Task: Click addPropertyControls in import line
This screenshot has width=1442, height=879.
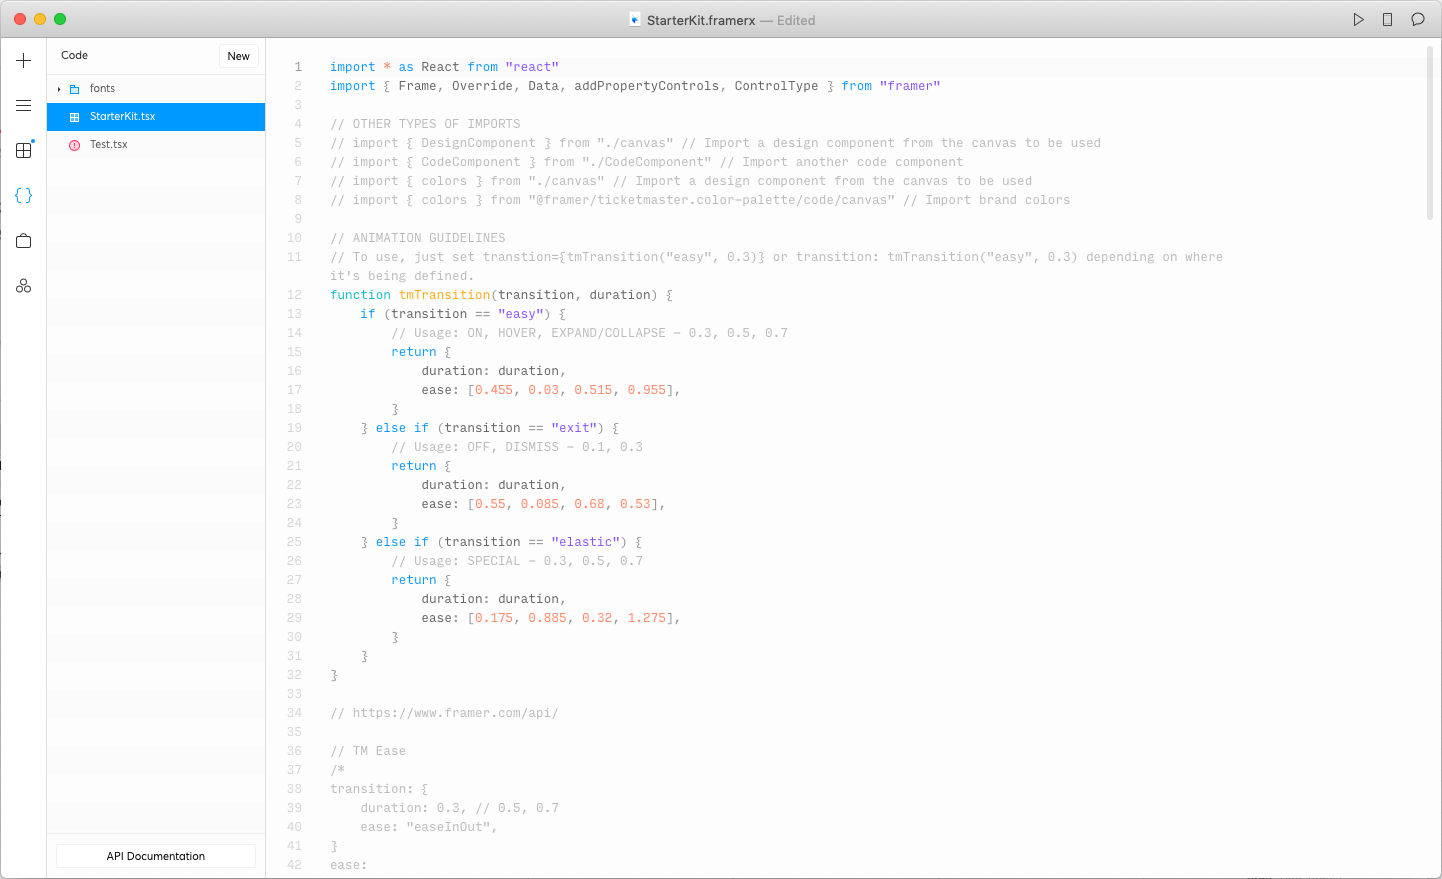Action: pos(647,86)
